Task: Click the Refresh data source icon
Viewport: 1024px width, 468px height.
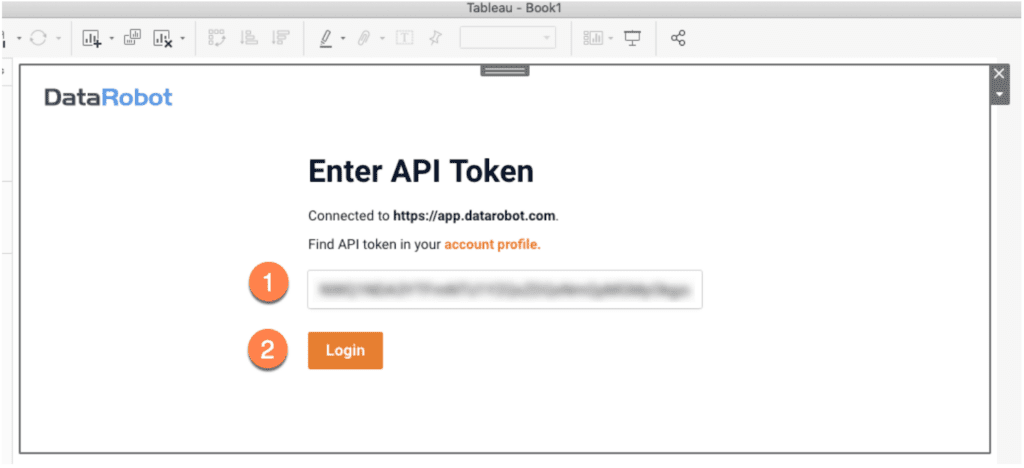Action: [x=39, y=39]
